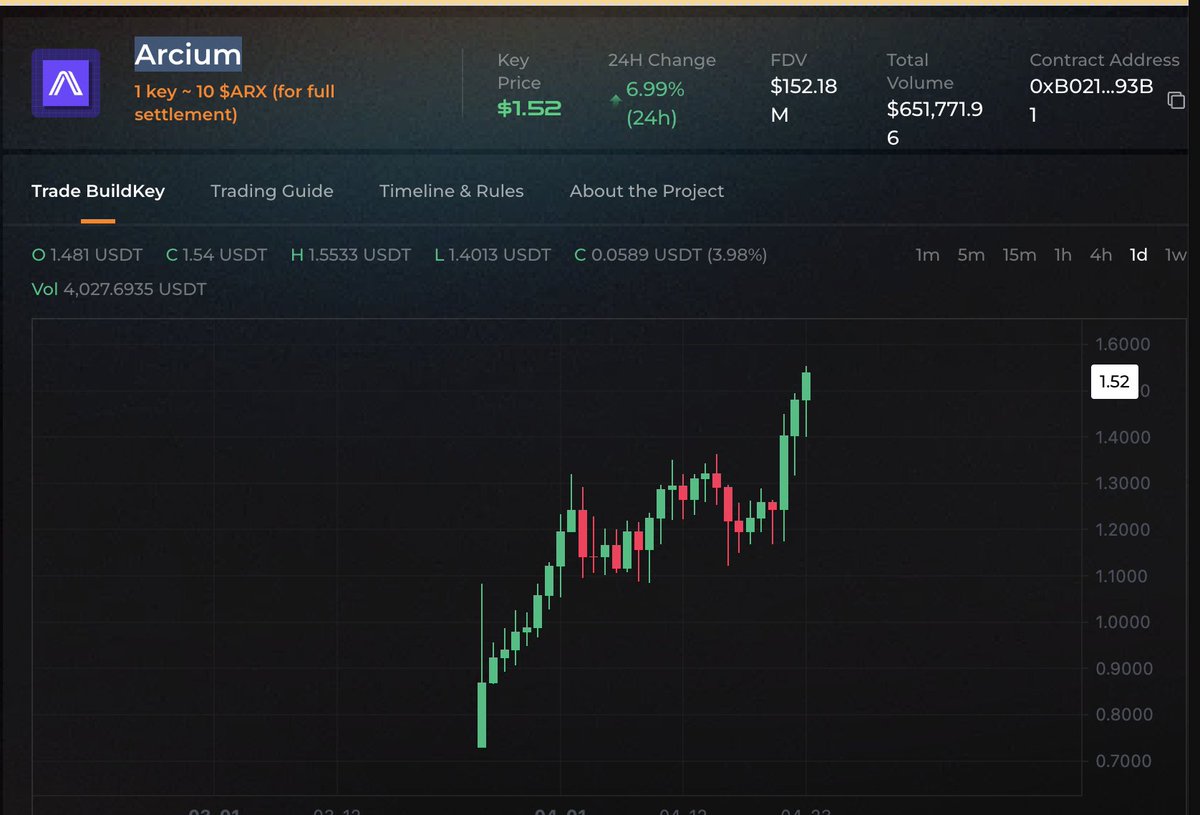Click the Contract Address label

click(1106, 60)
